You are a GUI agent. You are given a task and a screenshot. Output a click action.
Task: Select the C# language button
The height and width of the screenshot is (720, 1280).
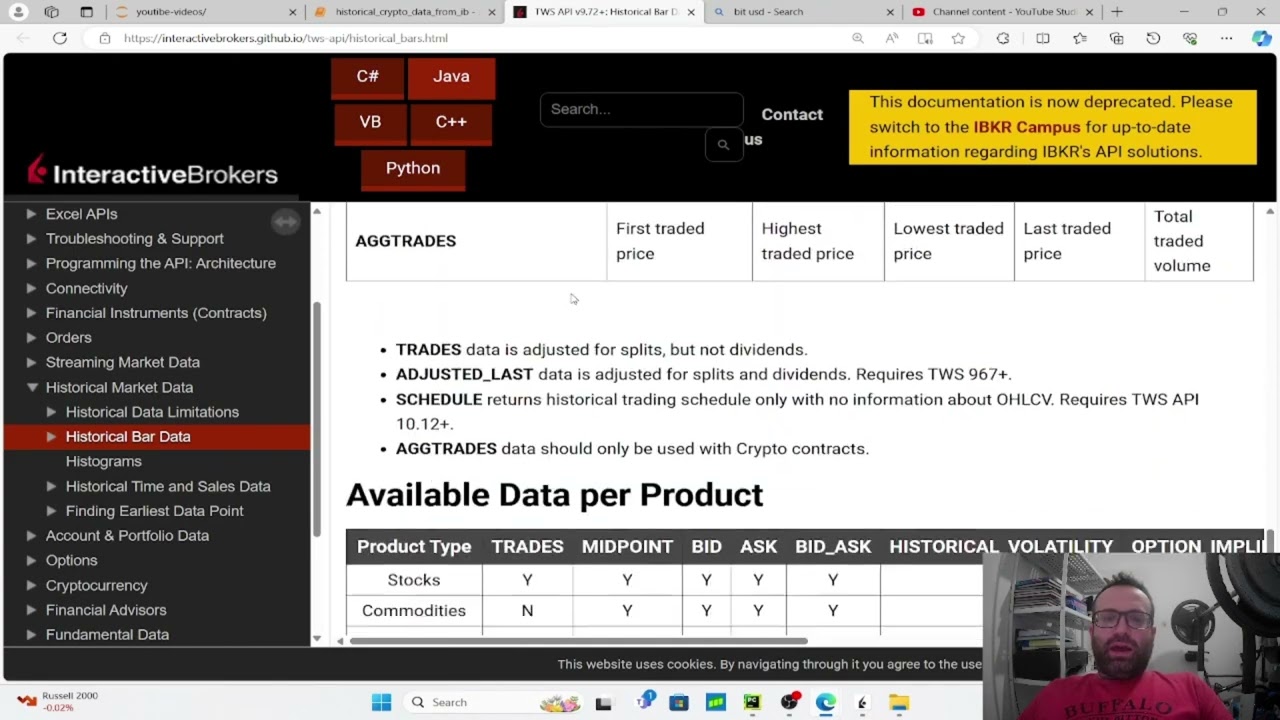pyautogui.click(x=367, y=77)
